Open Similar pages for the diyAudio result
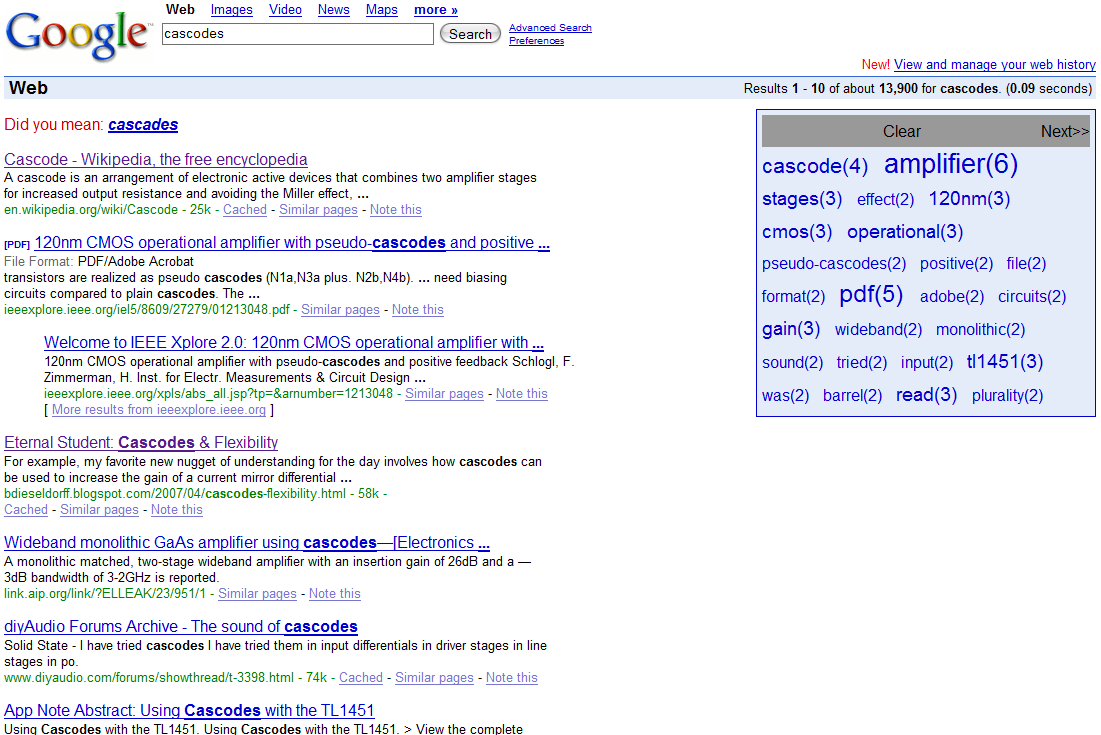This screenshot has height=735, width=1101. point(435,677)
